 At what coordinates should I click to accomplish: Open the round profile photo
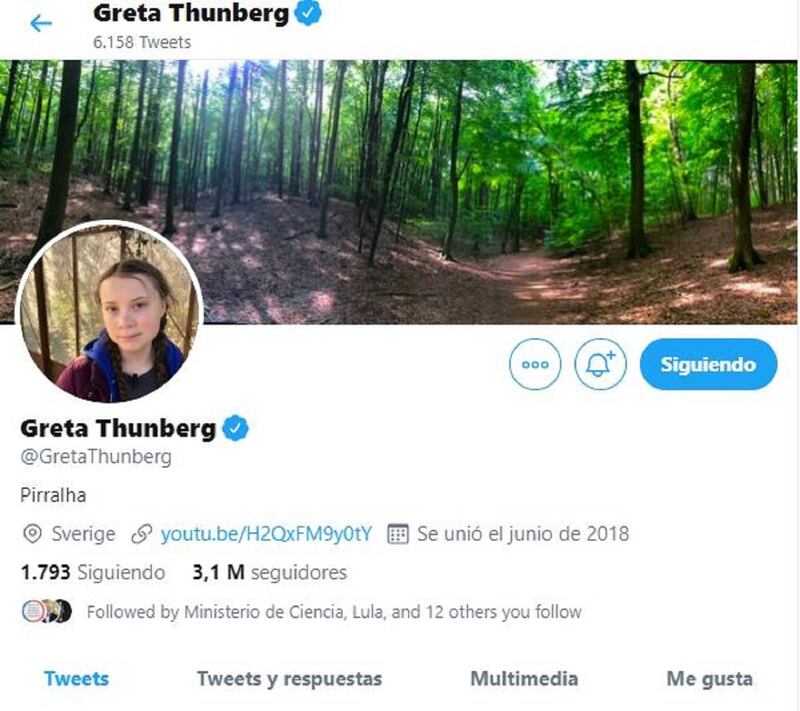pos(110,311)
